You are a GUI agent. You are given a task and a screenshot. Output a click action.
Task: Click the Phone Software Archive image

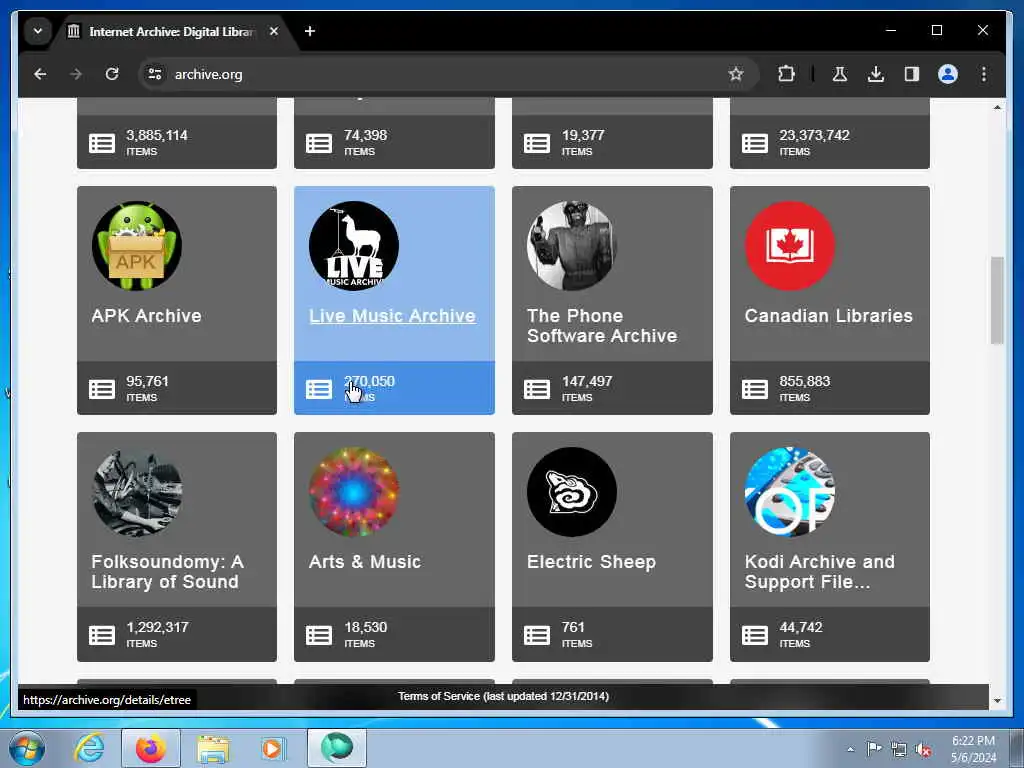click(x=572, y=246)
